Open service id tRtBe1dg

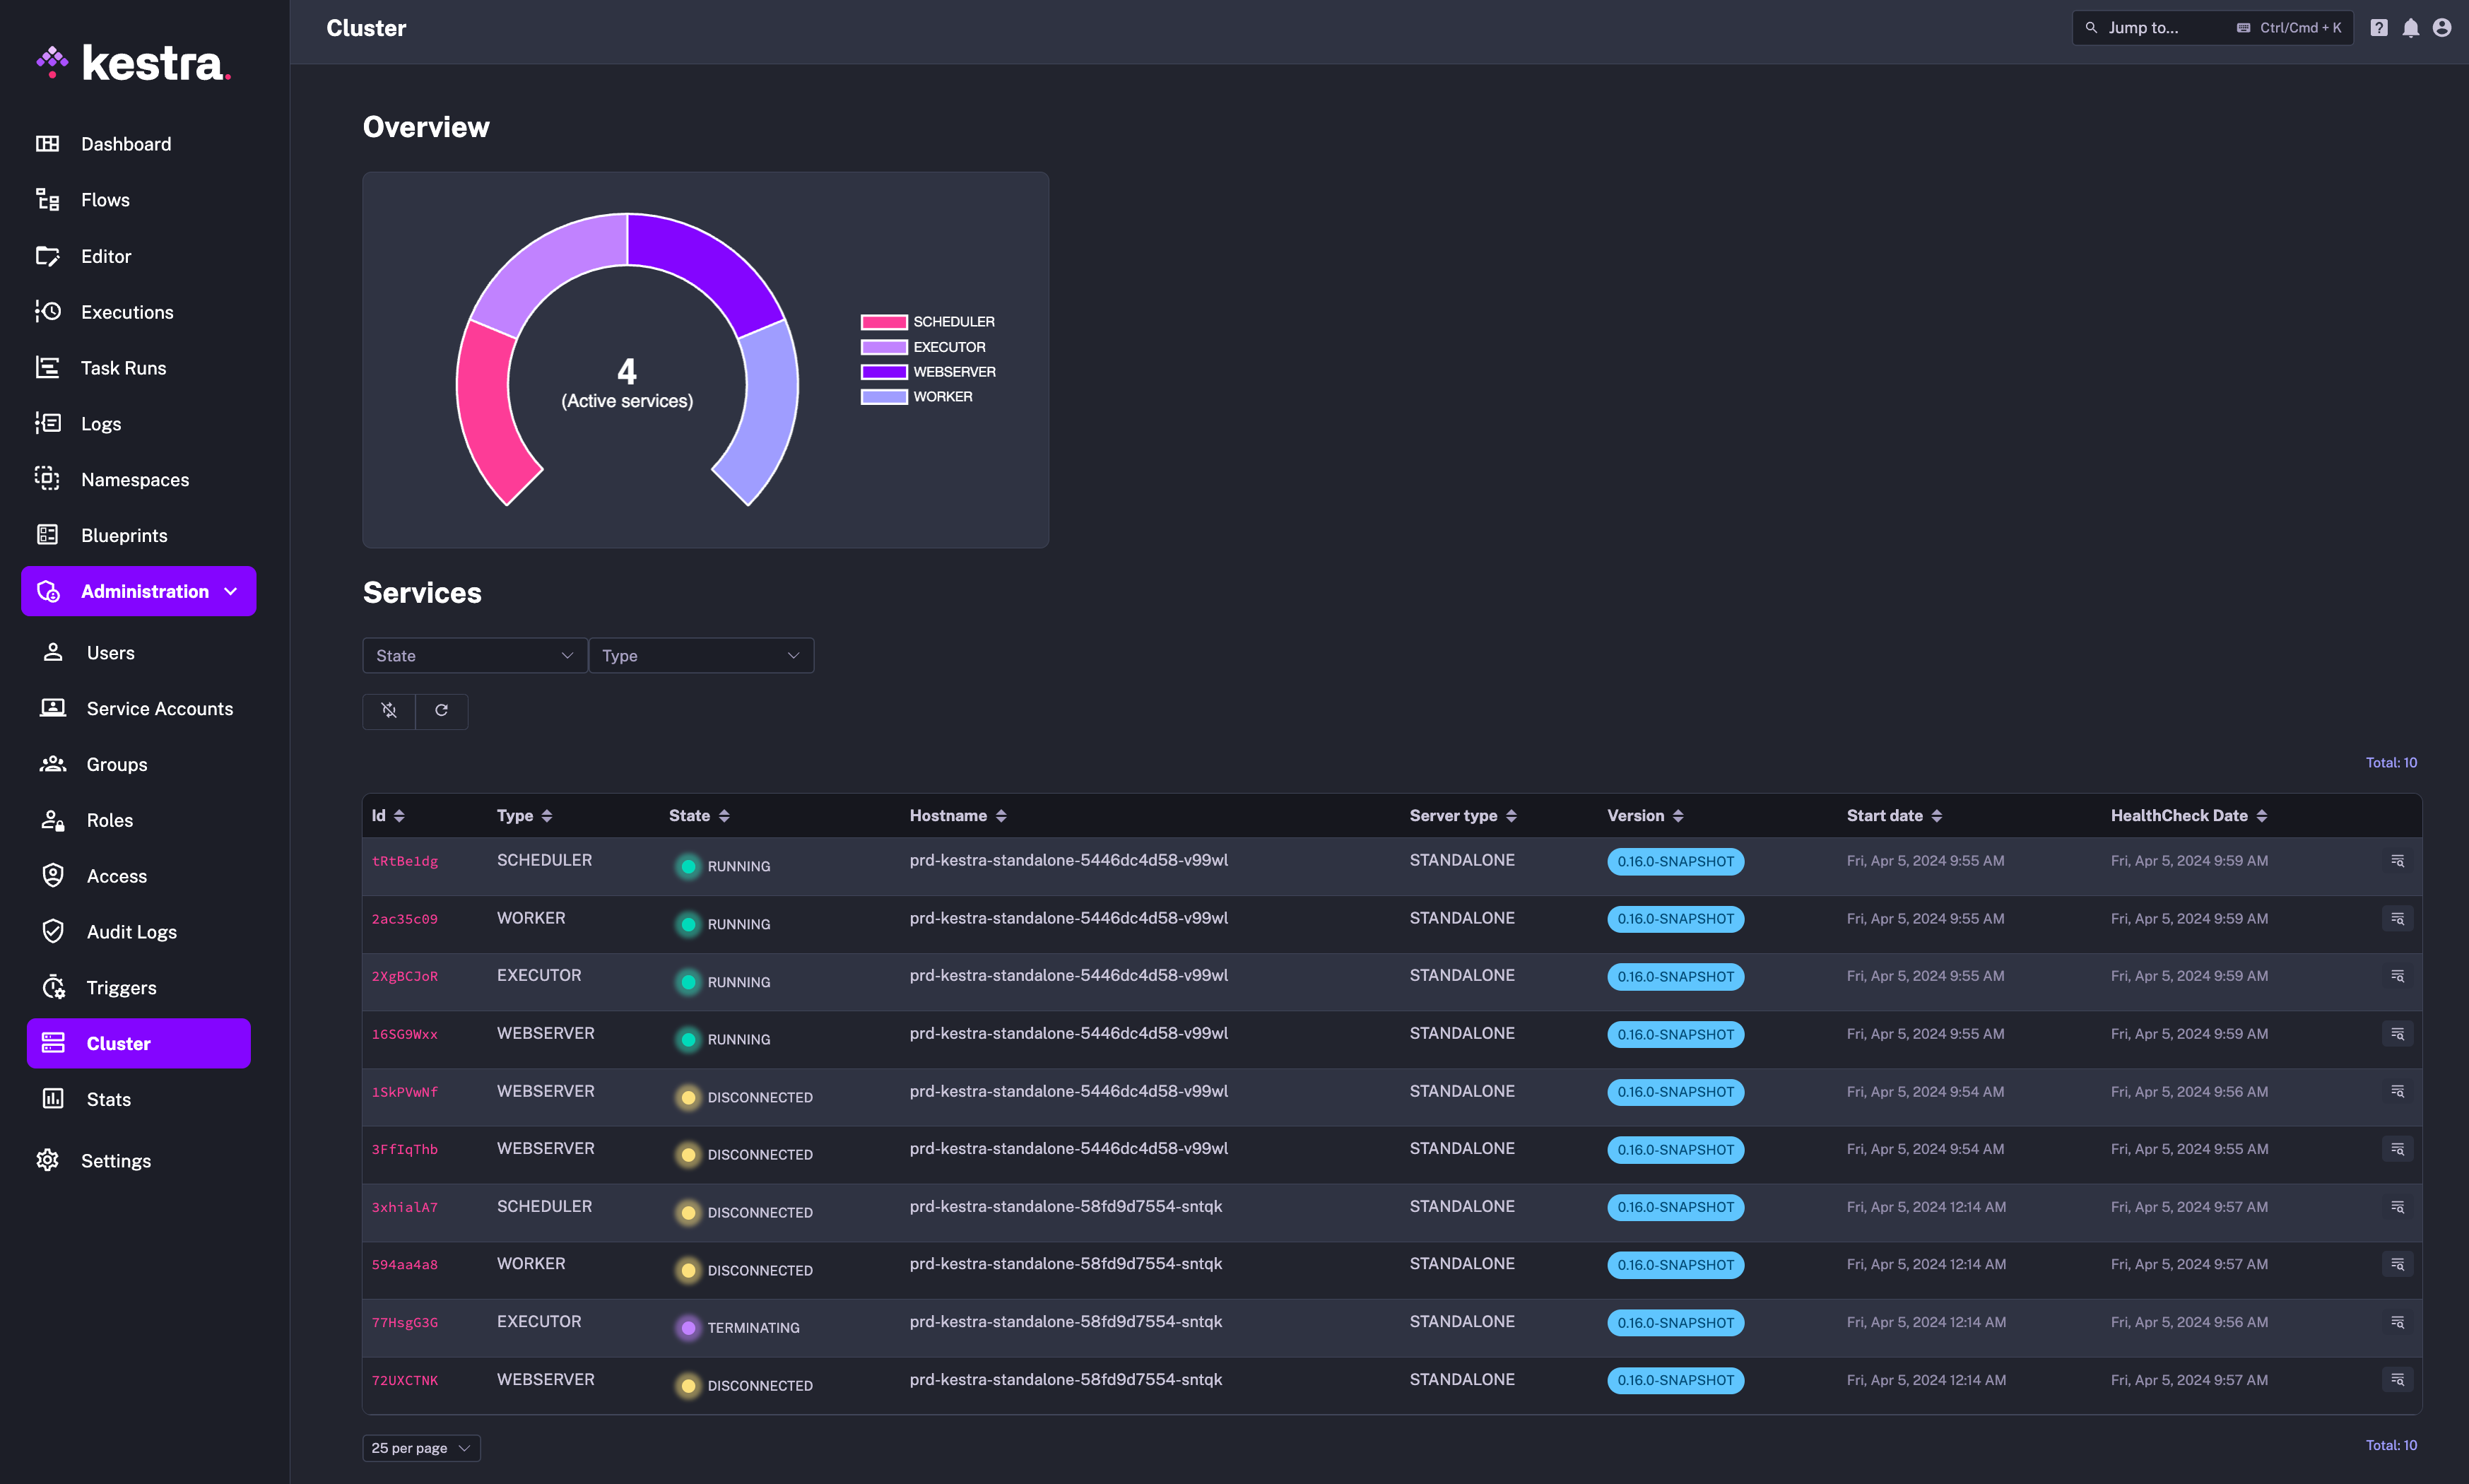(x=405, y=861)
